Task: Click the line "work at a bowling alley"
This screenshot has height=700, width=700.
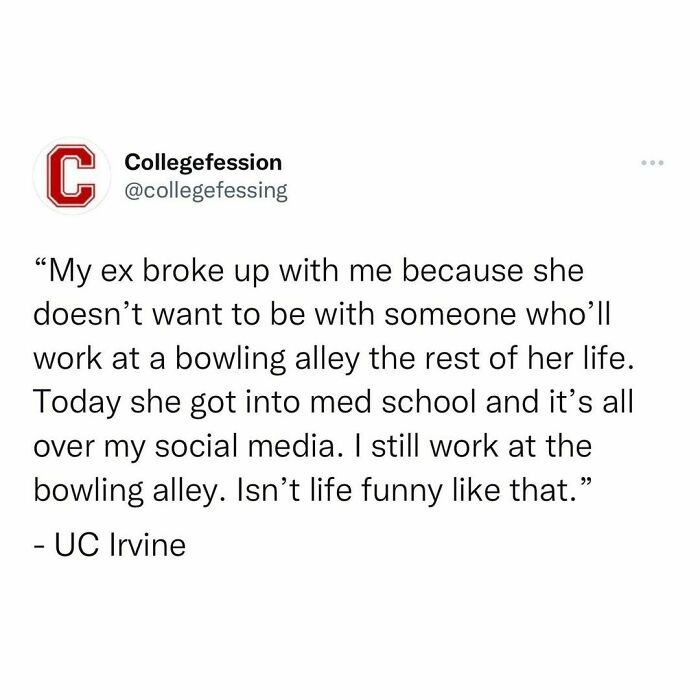Action: coord(333,359)
